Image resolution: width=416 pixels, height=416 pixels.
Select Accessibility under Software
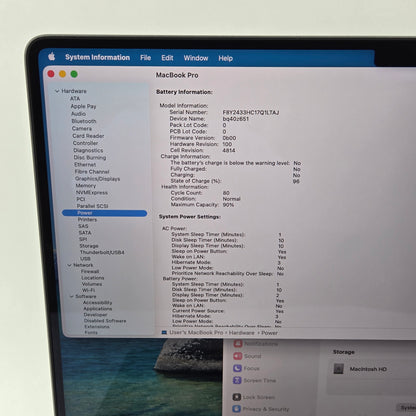(x=97, y=303)
